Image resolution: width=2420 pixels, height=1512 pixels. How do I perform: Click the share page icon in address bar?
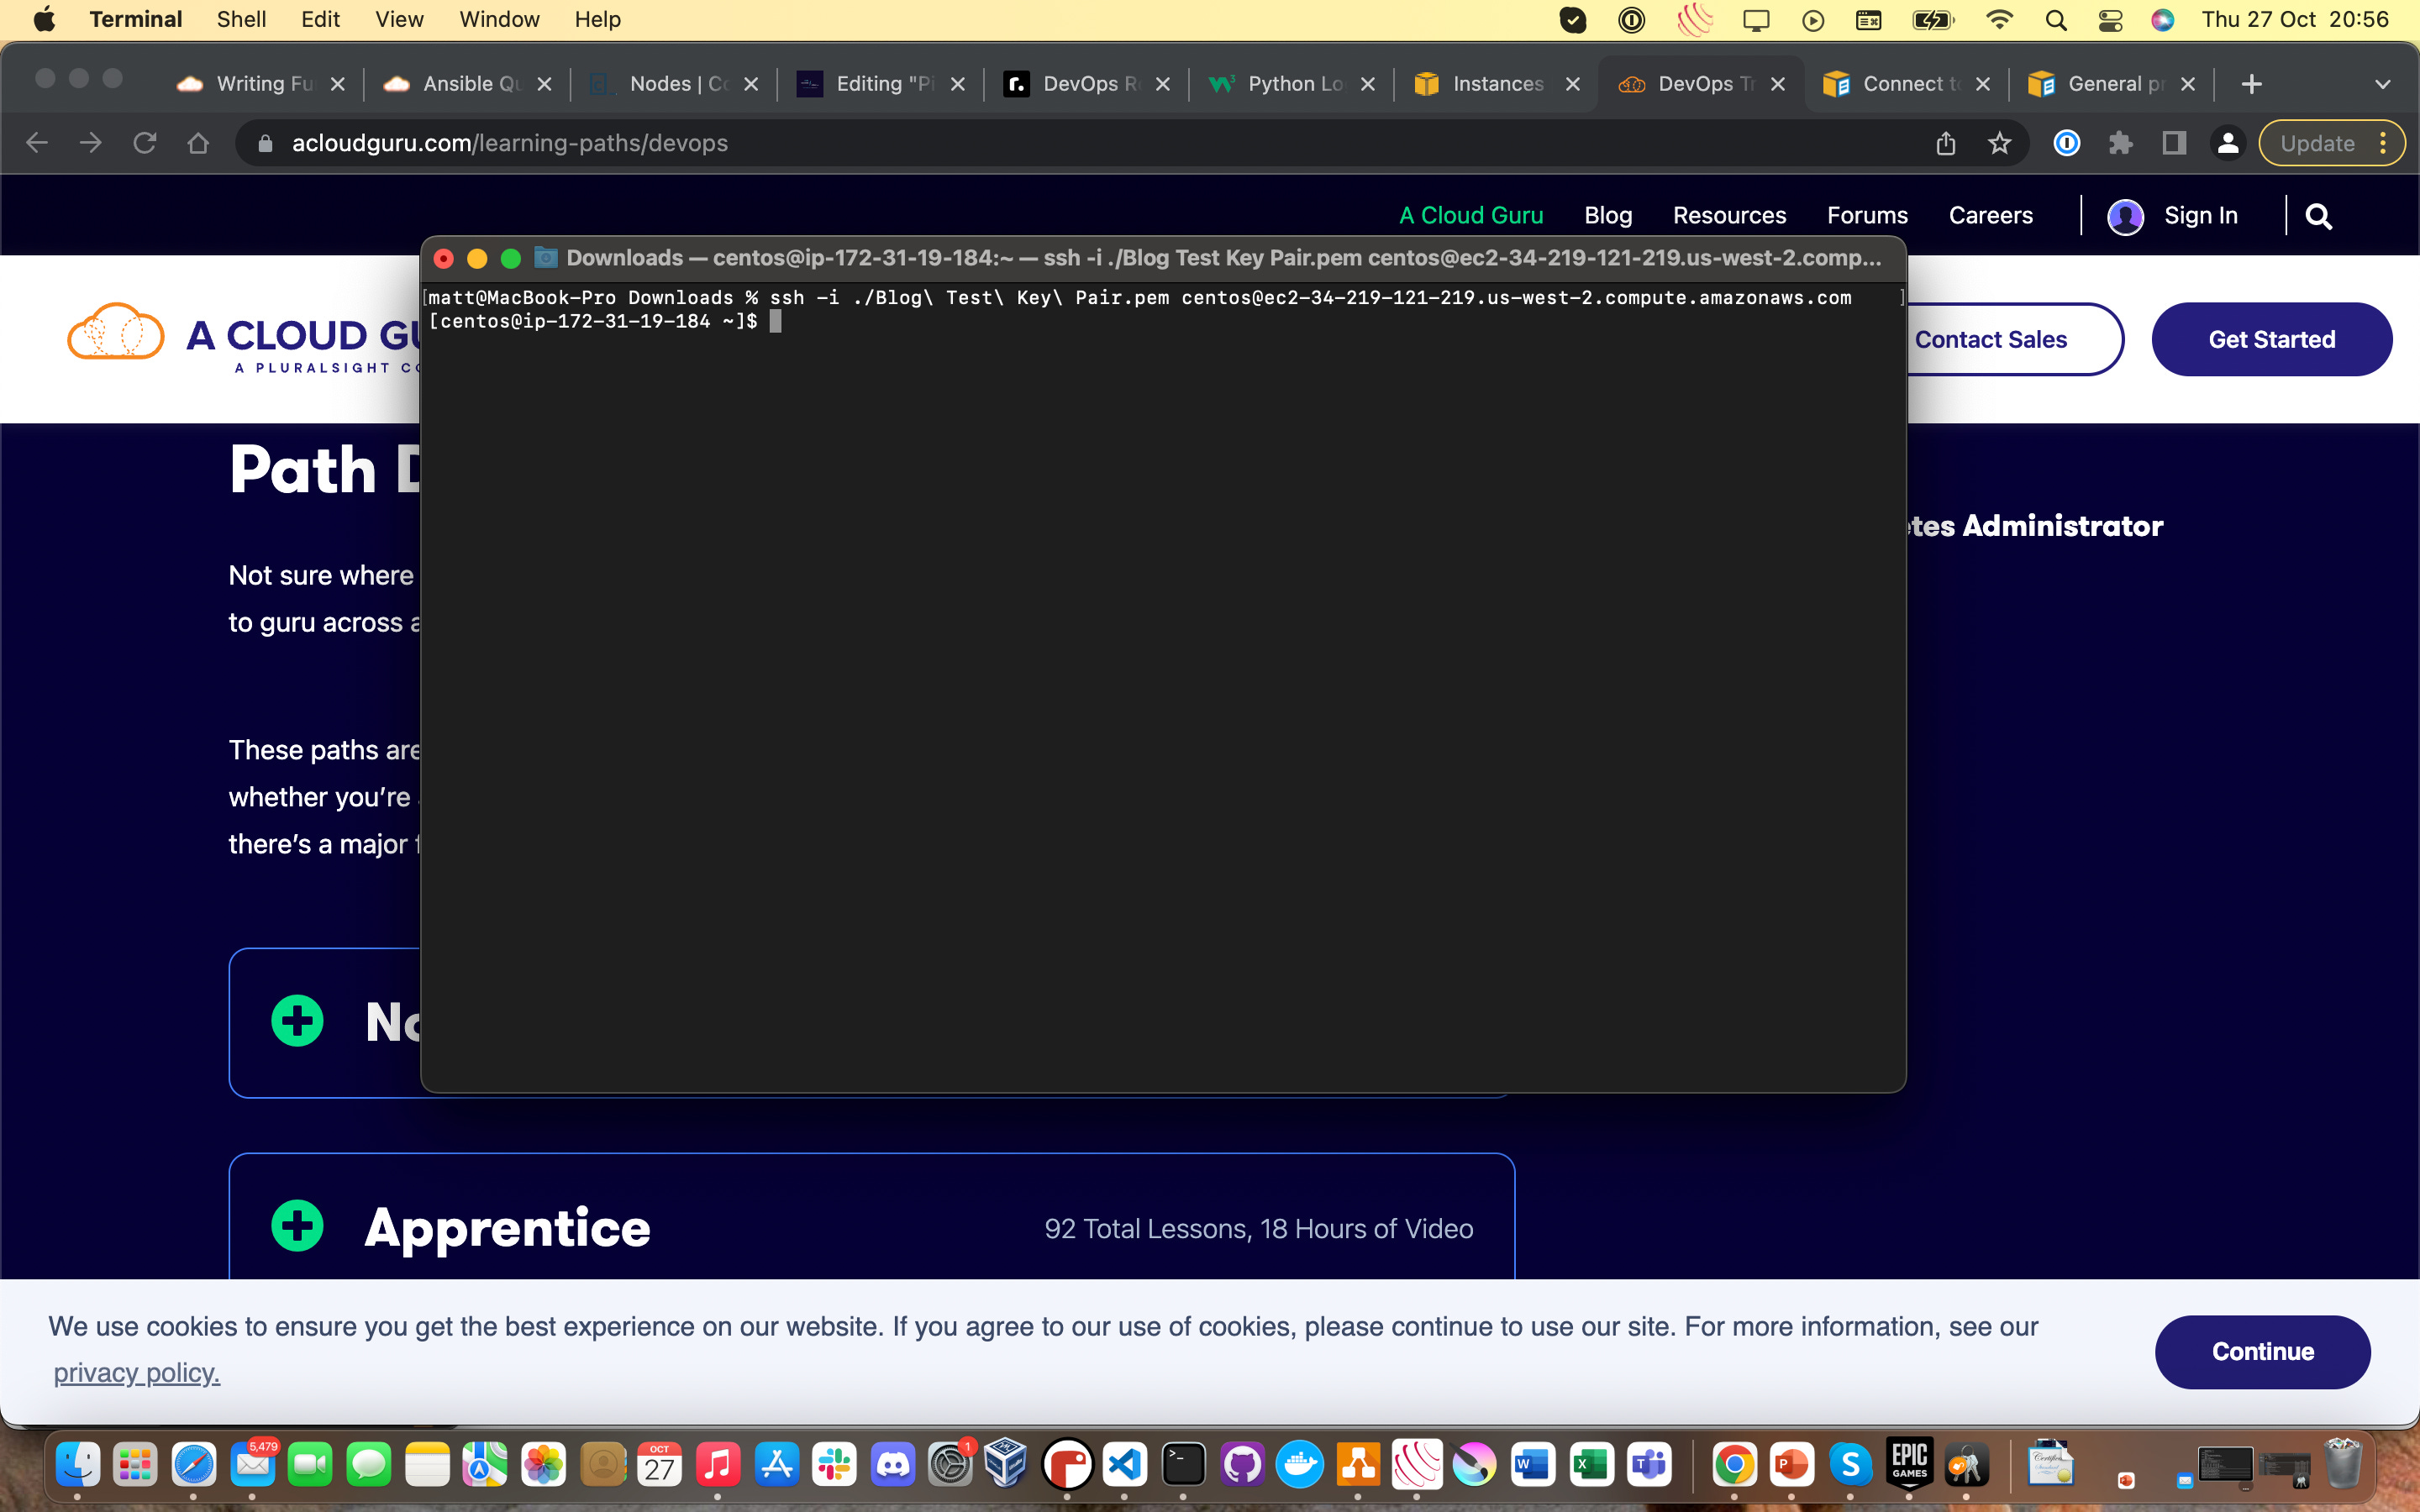(x=1945, y=143)
